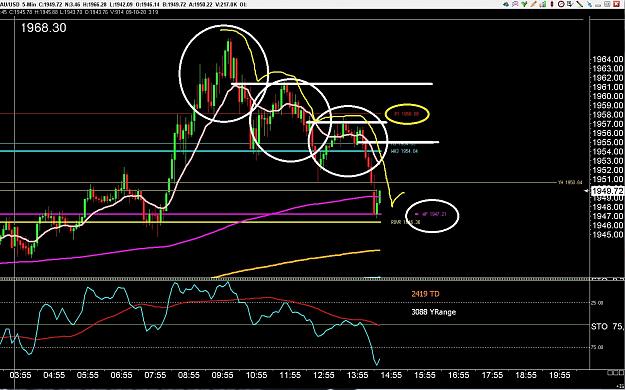The width and height of the screenshot is (625, 390).
Task: Click the 2419 TD label
Action: click(x=425, y=294)
